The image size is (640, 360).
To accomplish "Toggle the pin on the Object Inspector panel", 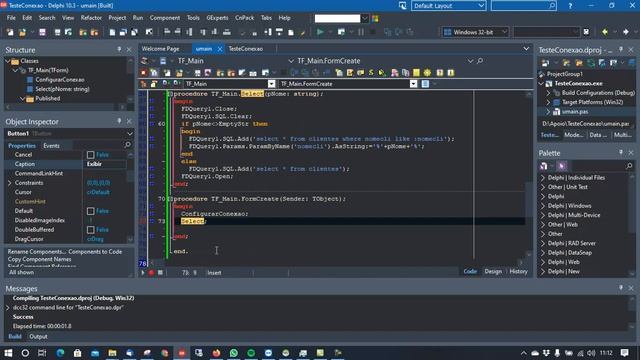I will click(119, 121).
